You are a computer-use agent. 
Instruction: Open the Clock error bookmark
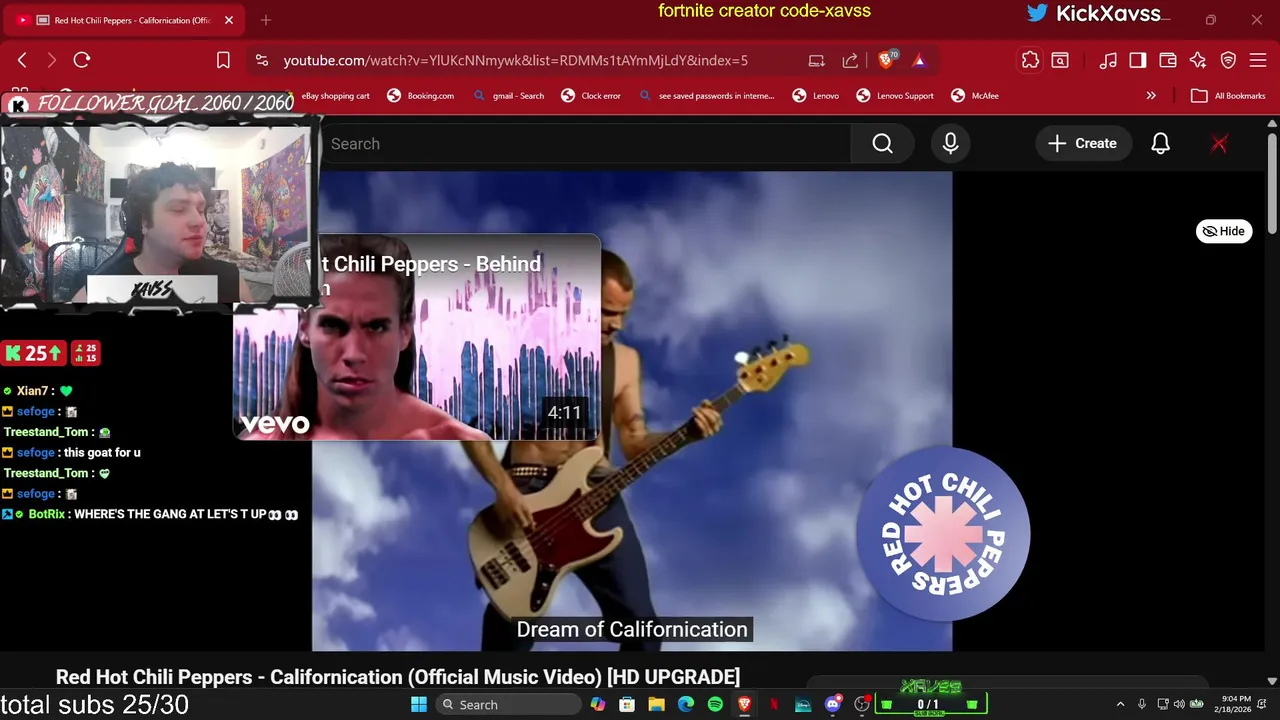[x=591, y=96]
